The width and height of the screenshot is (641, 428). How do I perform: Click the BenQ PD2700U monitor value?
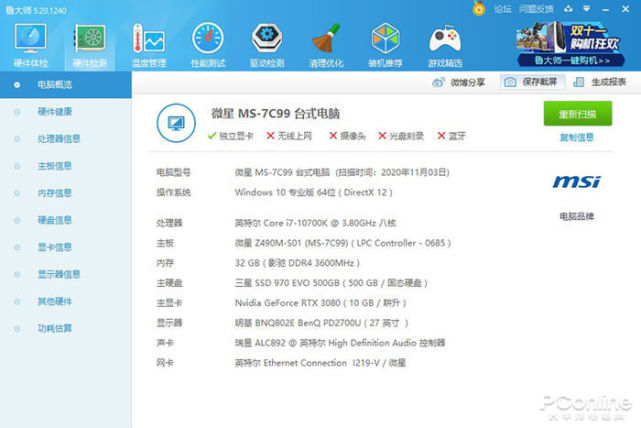click(x=321, y=323)
